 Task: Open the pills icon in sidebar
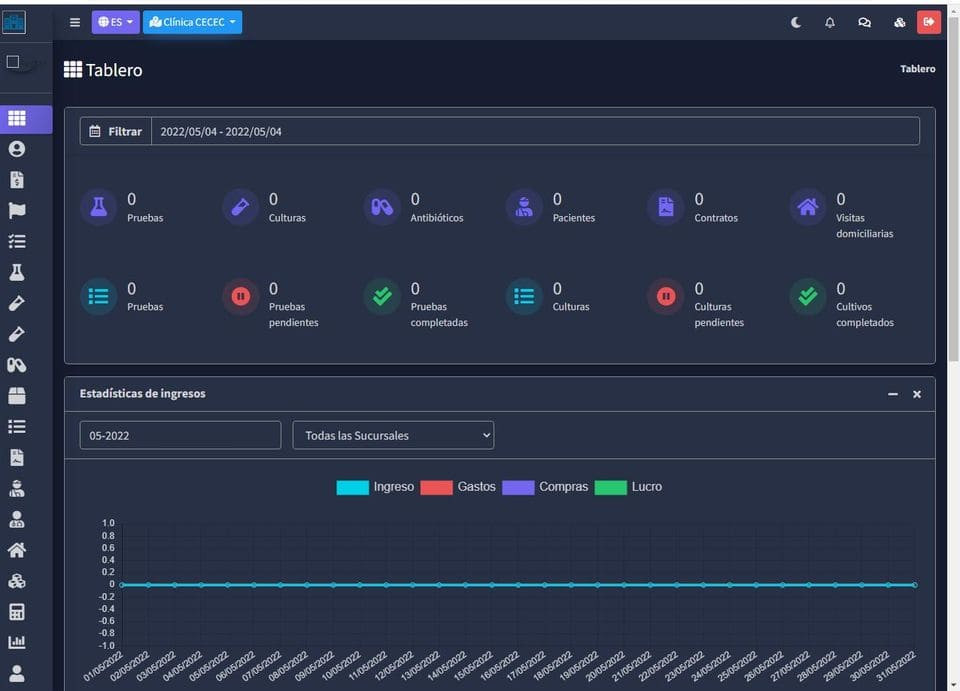[16, 365]
